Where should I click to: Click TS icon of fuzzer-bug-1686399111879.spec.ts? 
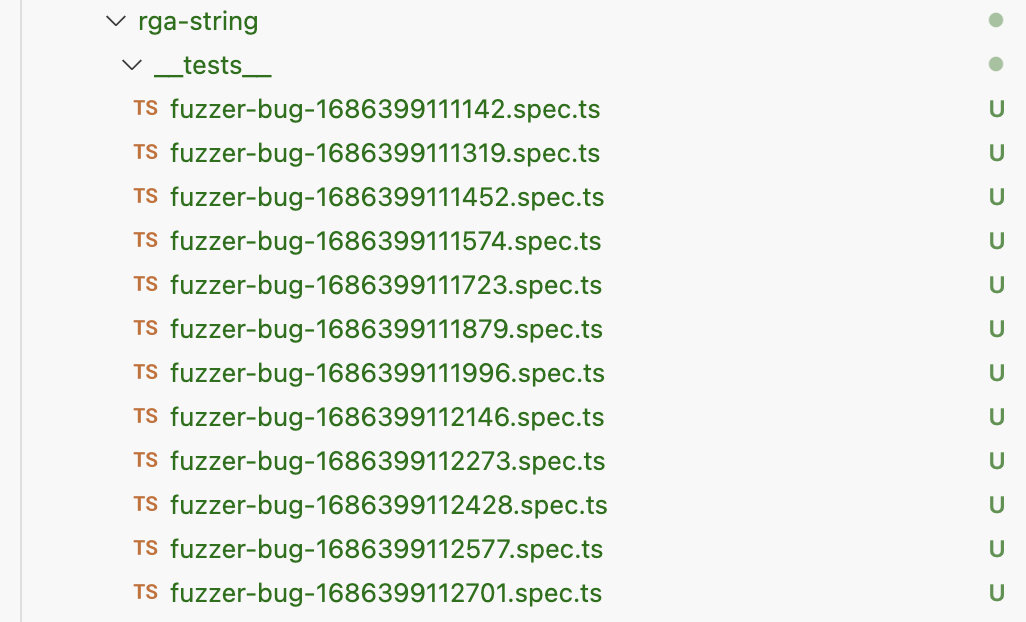pos(146,329)
